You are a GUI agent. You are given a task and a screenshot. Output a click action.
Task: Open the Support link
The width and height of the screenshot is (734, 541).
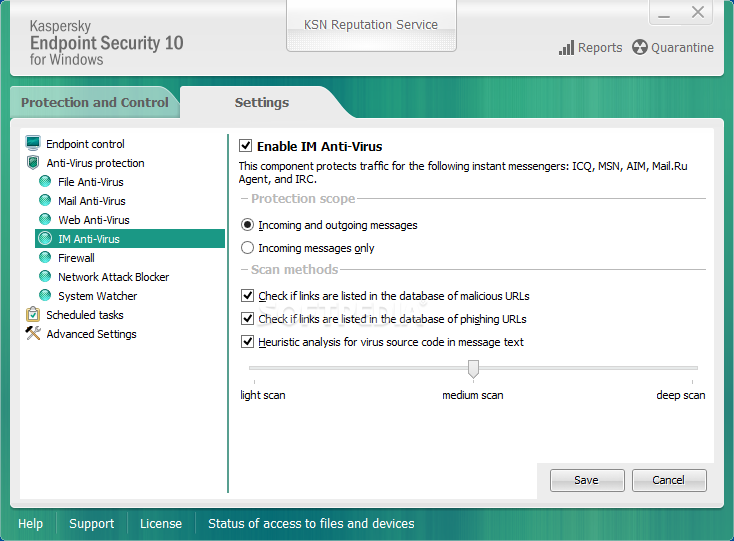pos(91,523)
